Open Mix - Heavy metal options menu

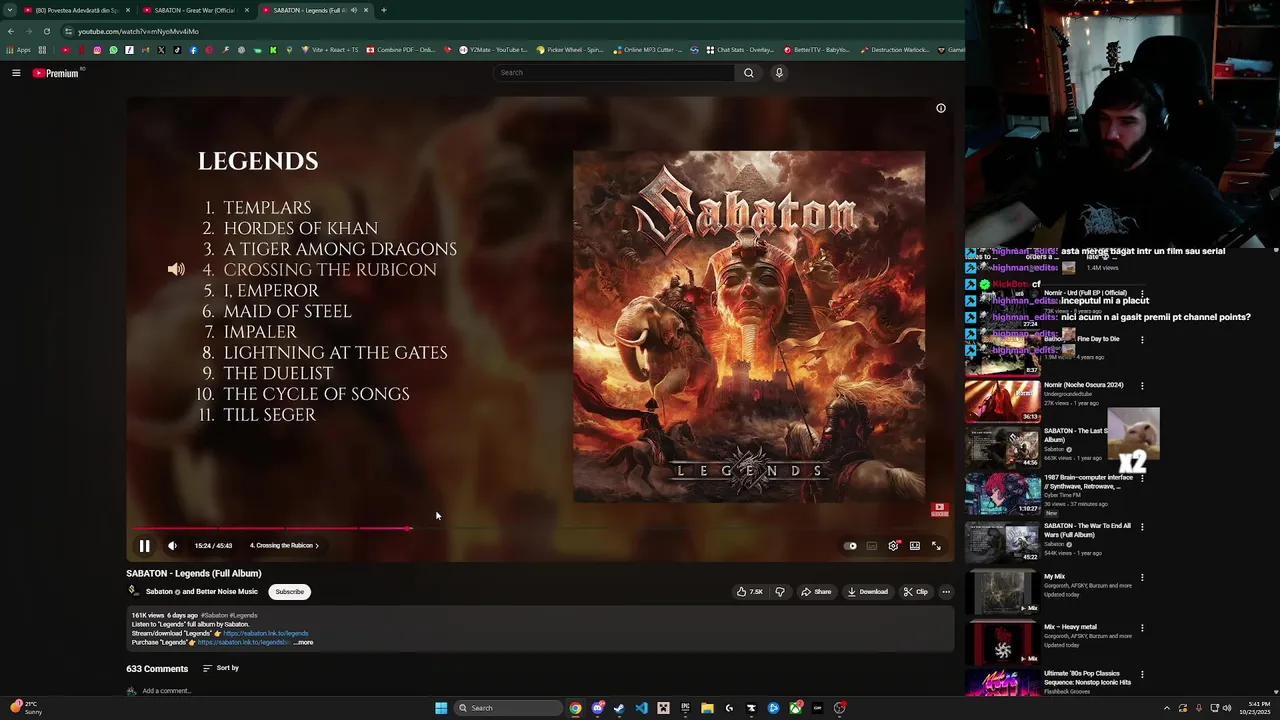[1142, 628]
